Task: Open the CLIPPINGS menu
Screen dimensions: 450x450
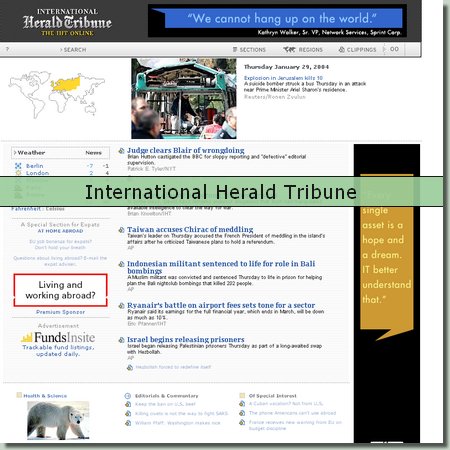Action: [x=361, y=50]
